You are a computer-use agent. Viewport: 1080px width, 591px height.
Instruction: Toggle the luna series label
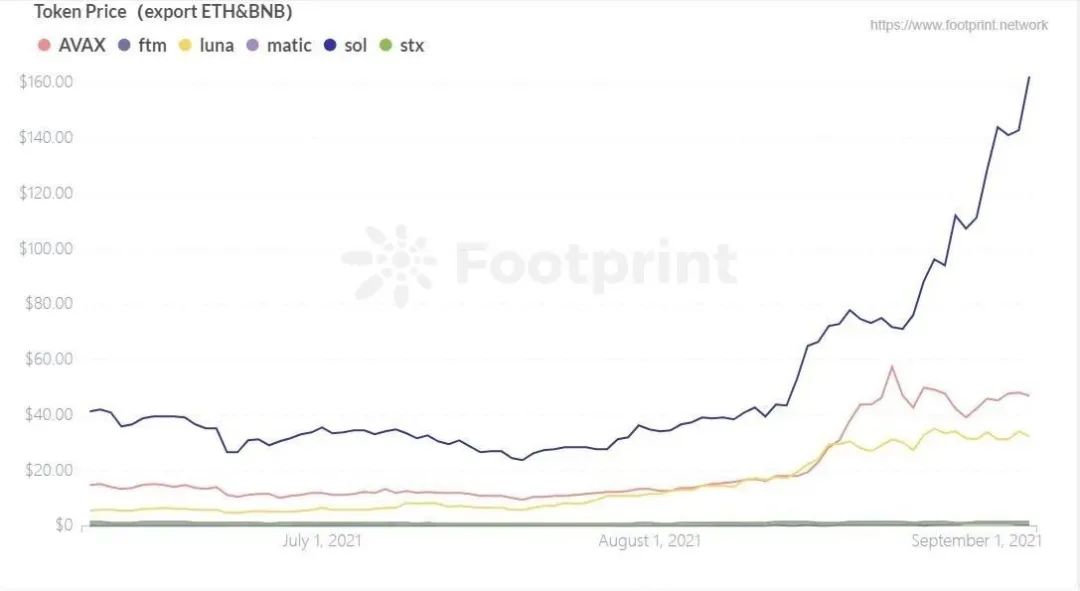point(216,45)
